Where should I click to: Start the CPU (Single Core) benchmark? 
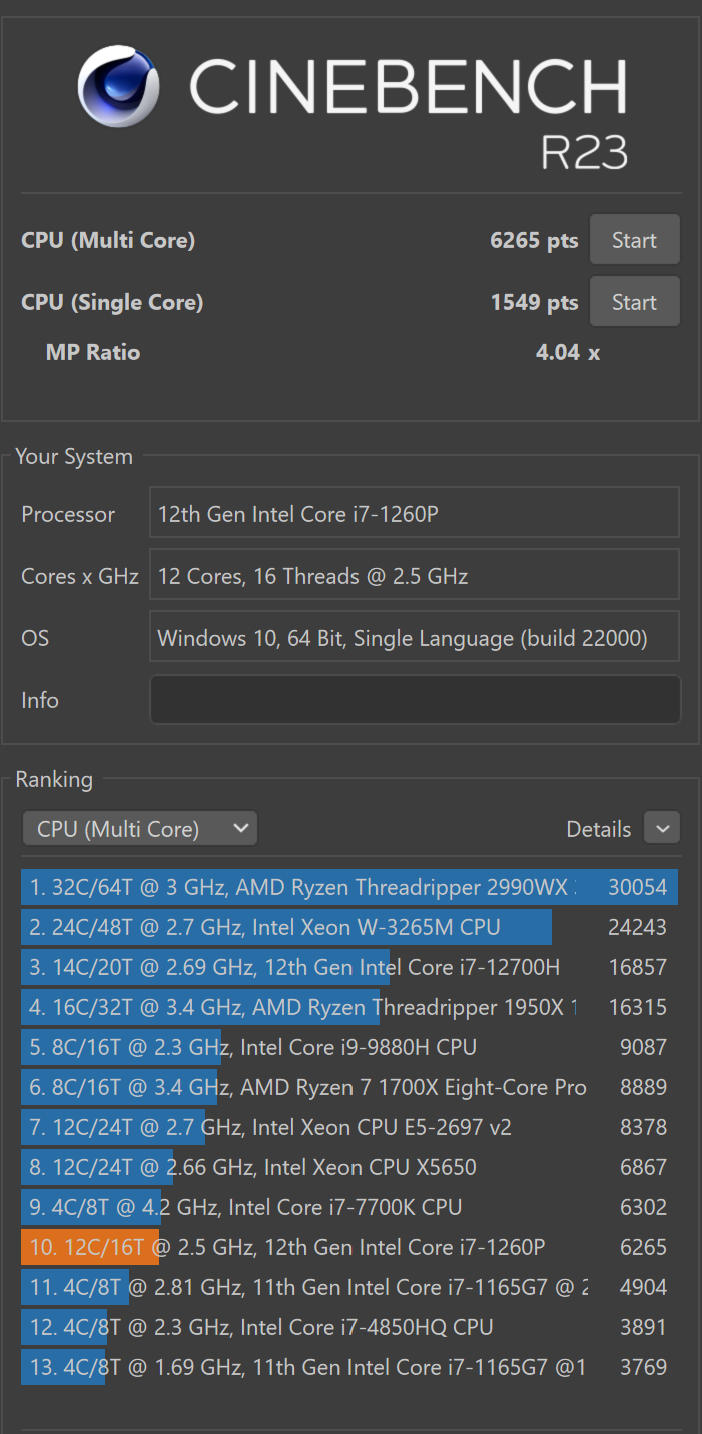(634, 301)
